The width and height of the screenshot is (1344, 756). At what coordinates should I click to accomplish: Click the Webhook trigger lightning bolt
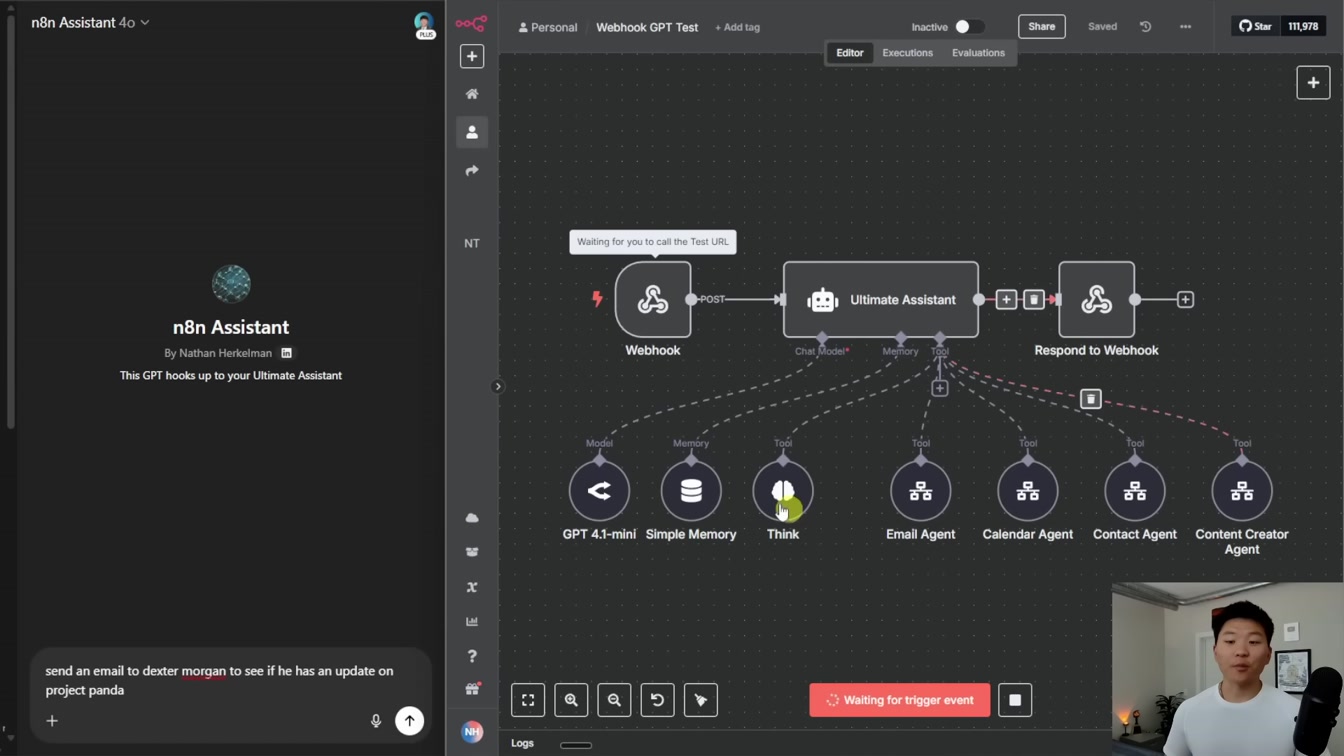[x=597, y=299]
